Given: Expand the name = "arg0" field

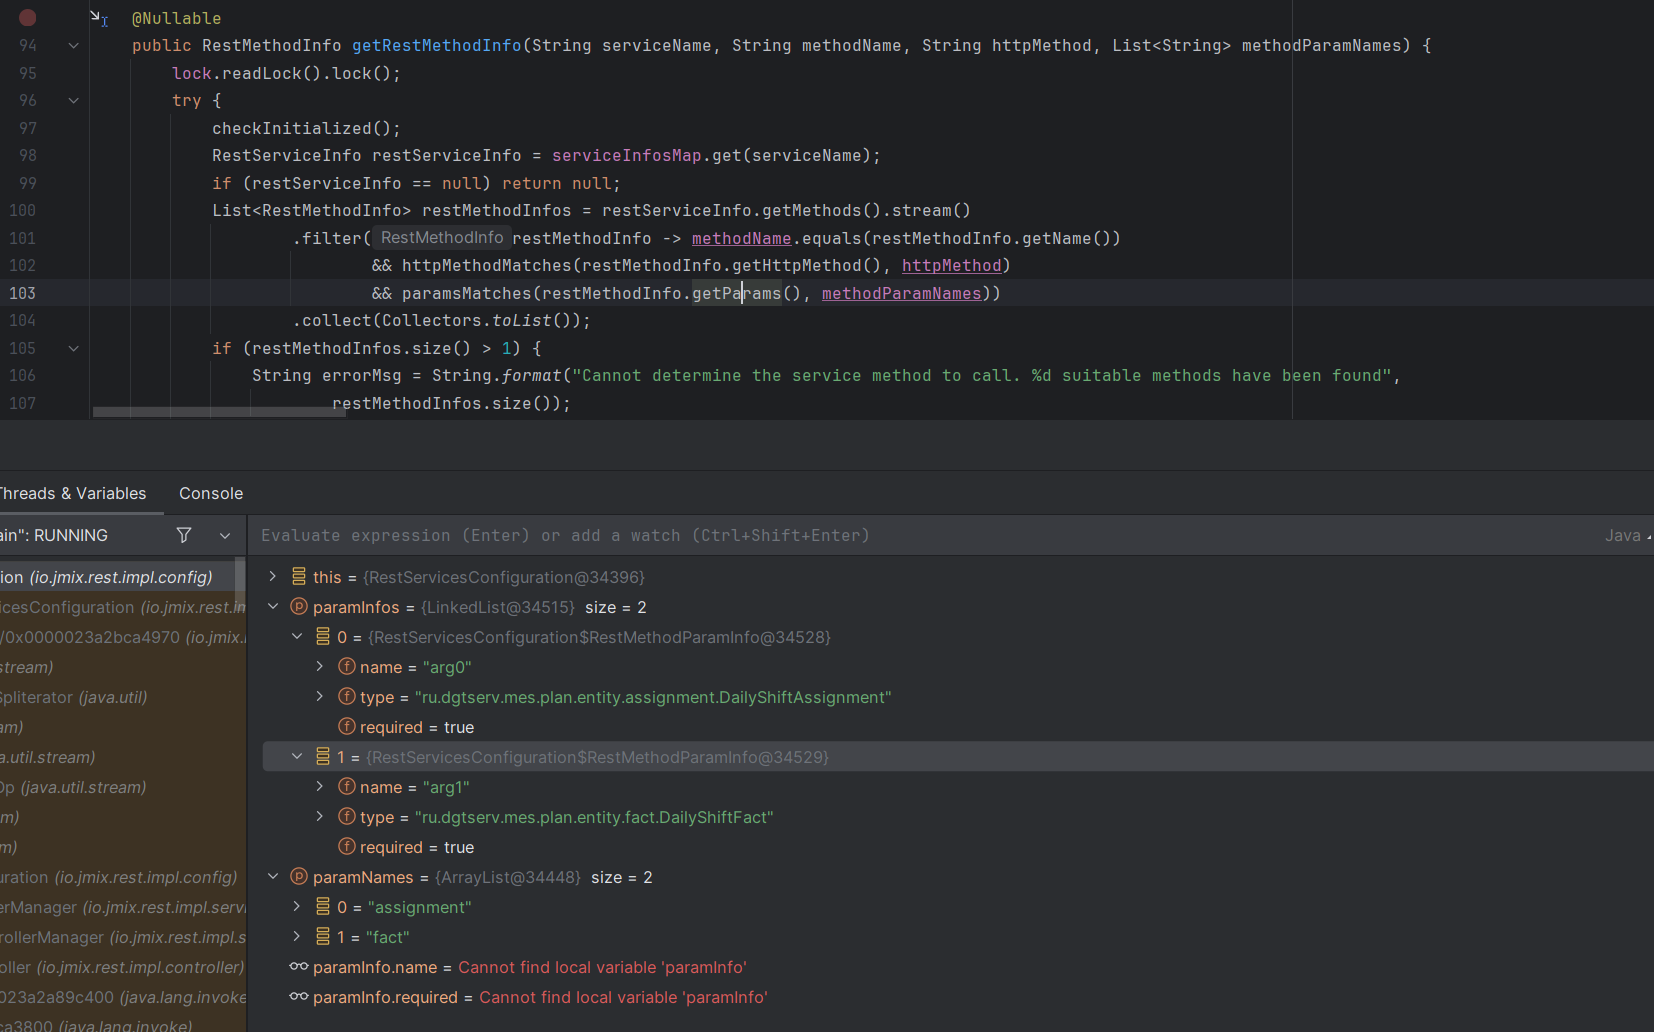Looking at the screenshot, I should pos(320,667).
